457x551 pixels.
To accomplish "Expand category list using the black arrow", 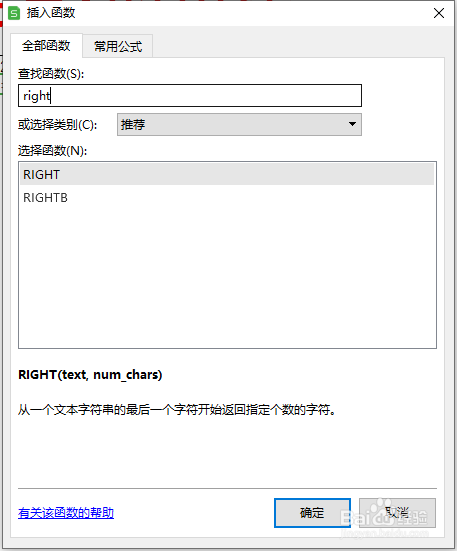I will pyautogui.click(x=352, y=124).
